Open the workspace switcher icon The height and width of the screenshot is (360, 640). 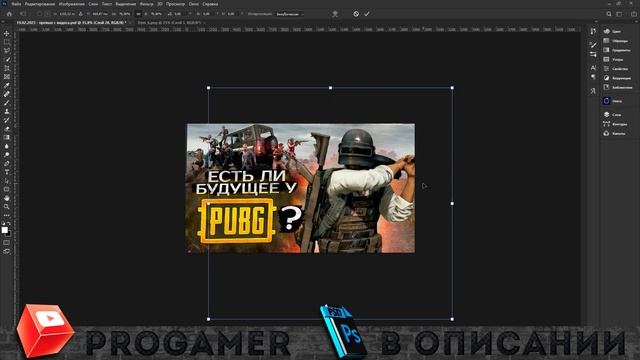click(619, 14)
